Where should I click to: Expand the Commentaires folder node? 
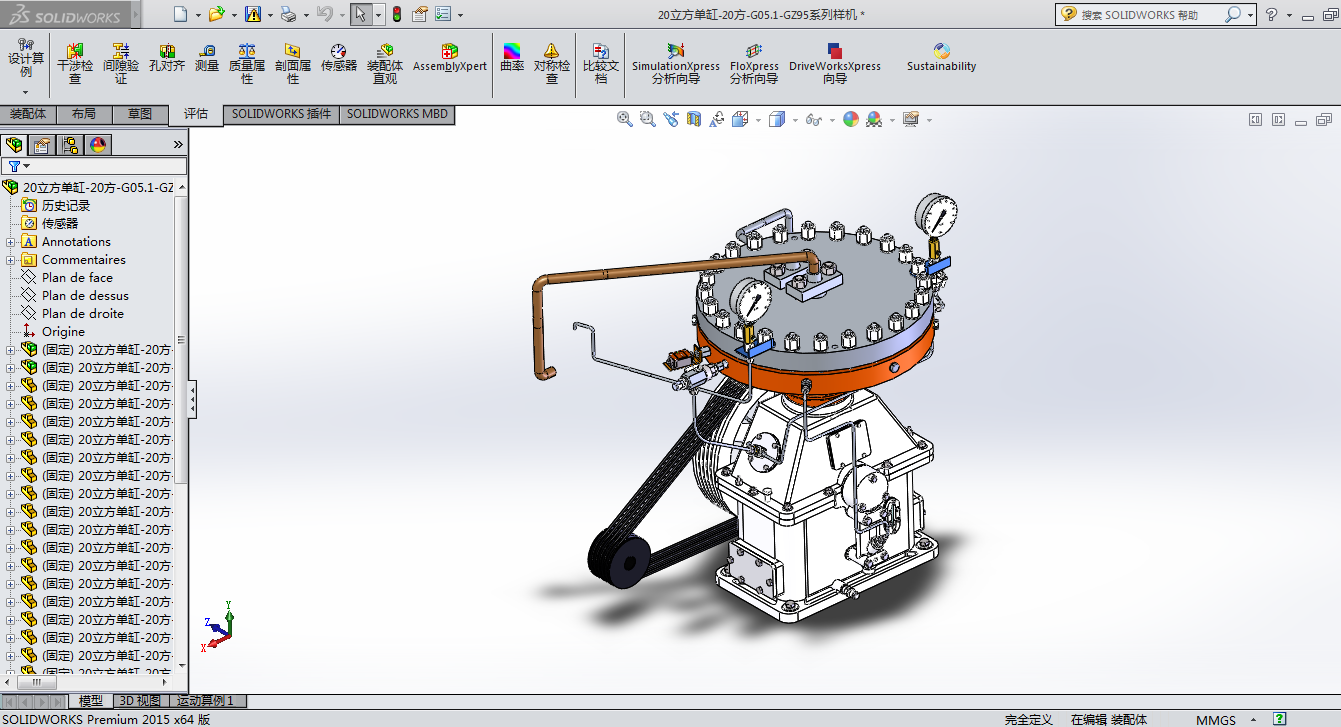[x=10, y=260]
